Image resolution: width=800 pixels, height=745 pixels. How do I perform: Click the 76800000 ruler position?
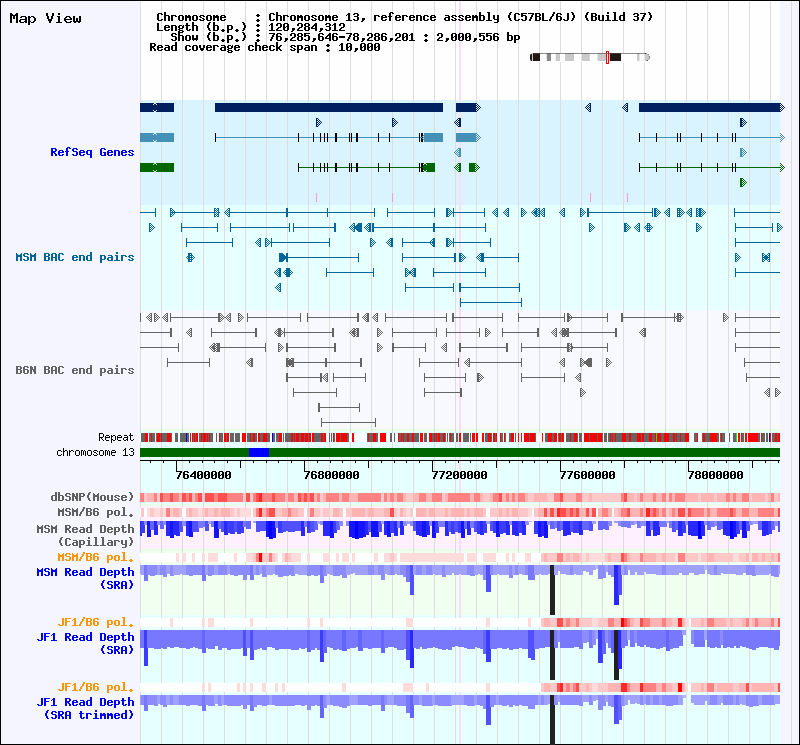(331, 475)
